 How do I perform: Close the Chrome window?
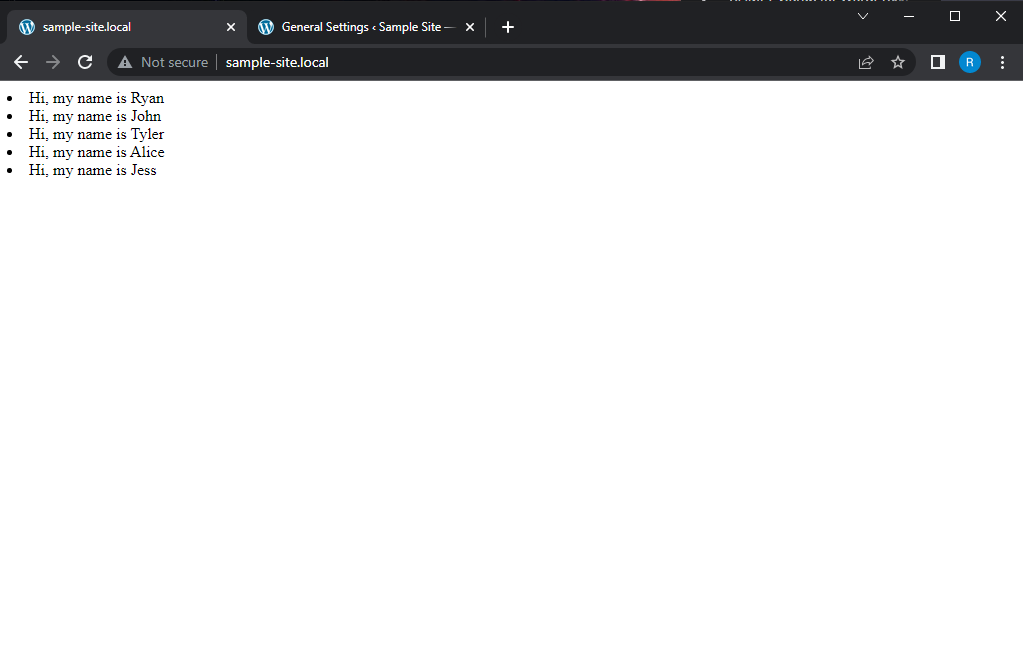pos(1000,16)
